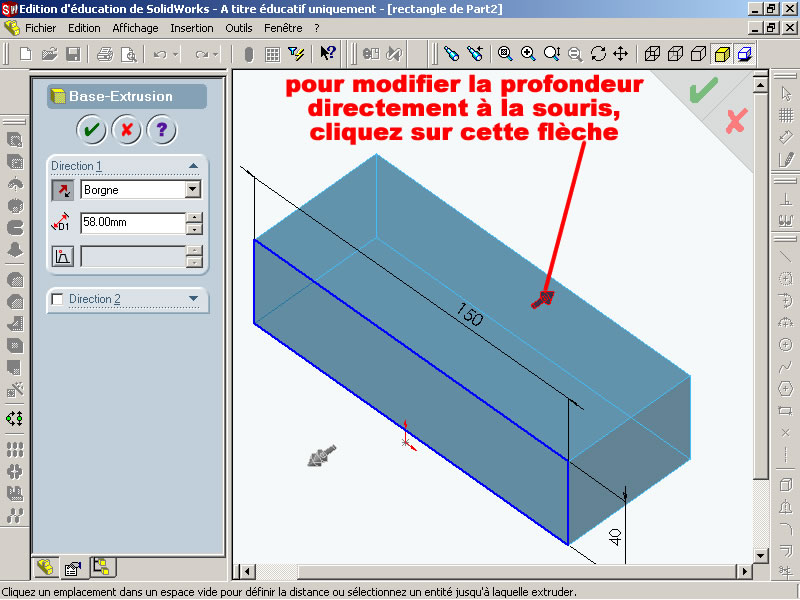Collapse the Direction 1 section
The image size is (800, 600).
tap(193, 166)
